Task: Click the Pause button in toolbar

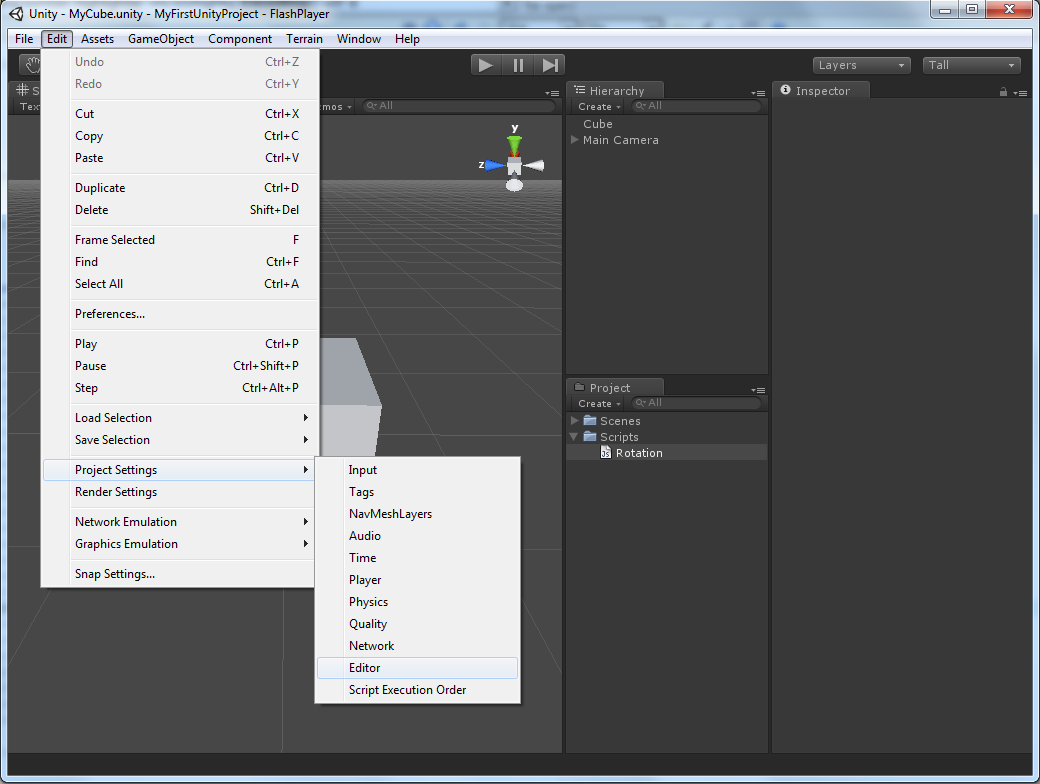Action: tap(518, 65)
